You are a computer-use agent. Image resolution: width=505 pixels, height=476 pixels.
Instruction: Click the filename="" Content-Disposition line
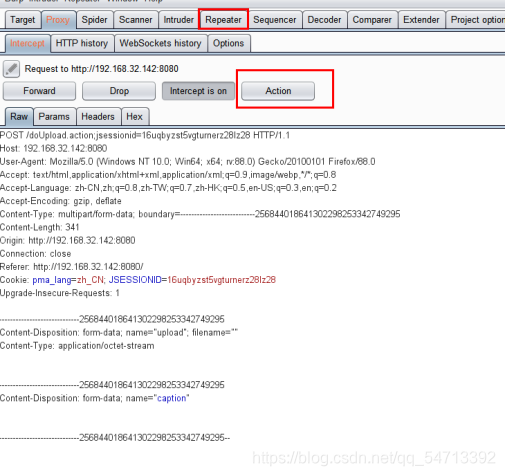click(119, 333)
